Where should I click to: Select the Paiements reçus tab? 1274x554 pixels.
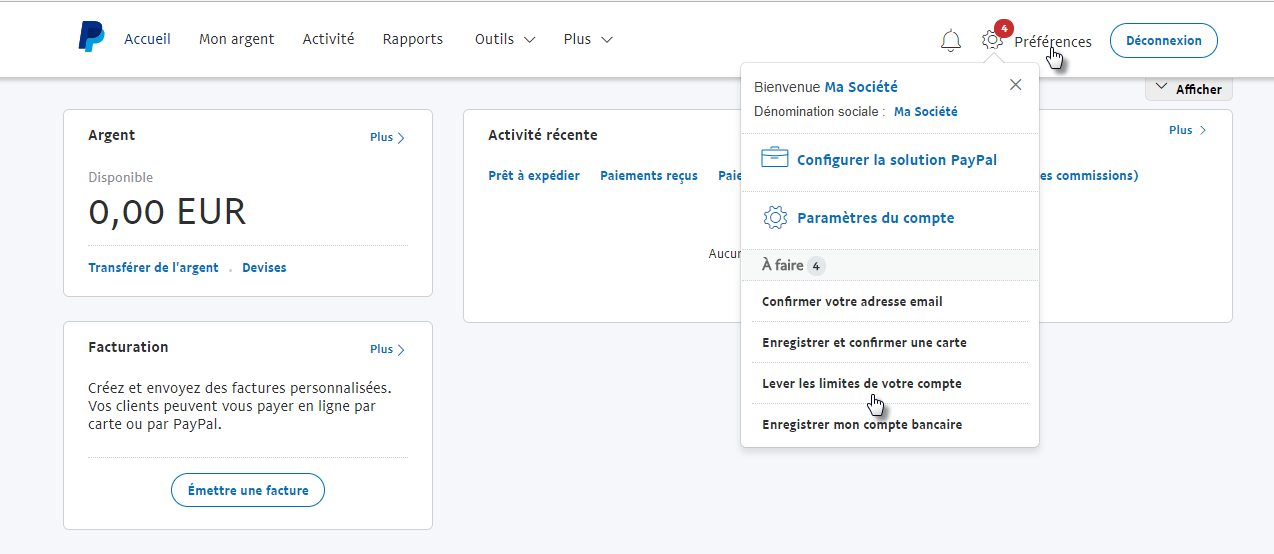point(649,176)
